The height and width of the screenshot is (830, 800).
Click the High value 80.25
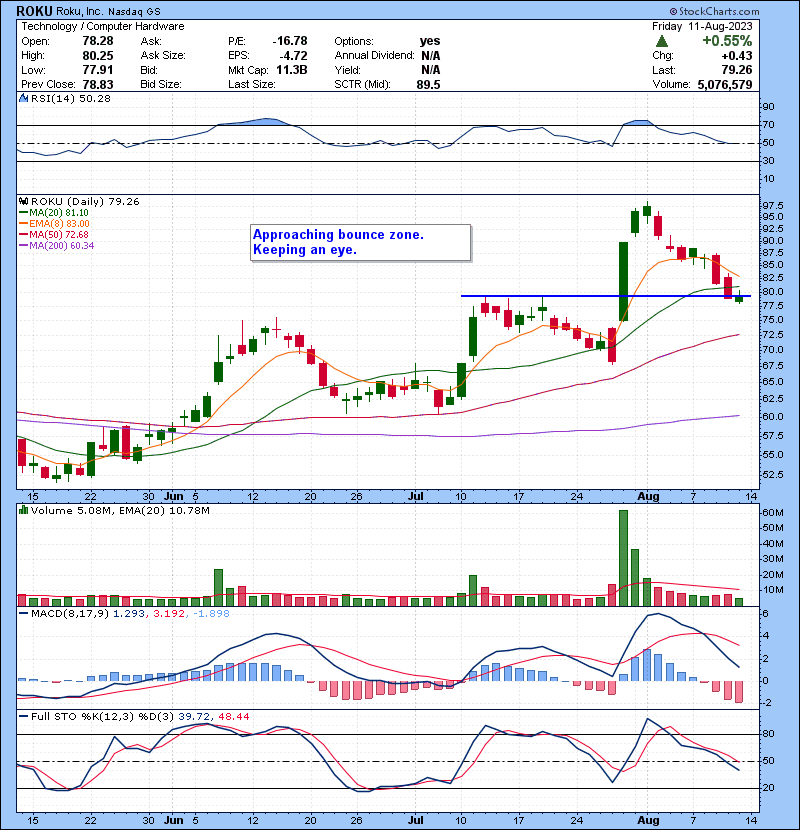(98, 56)
